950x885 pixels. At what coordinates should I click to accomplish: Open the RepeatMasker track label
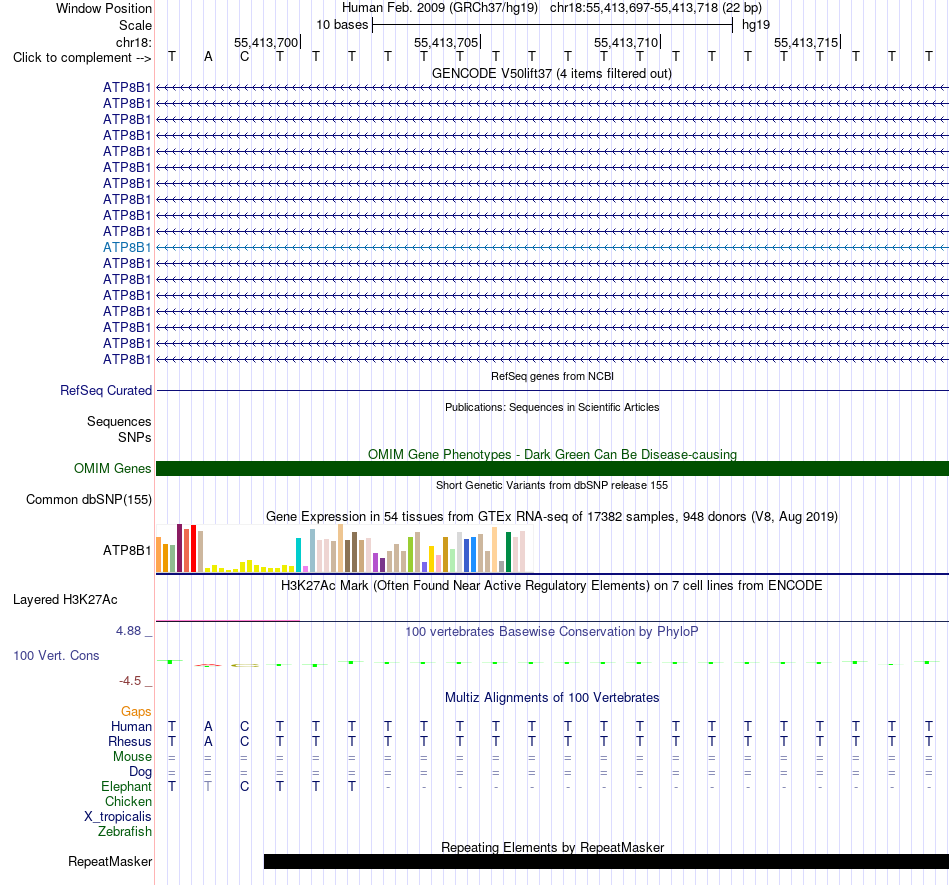pyautogui.click(x=110, y=861)
